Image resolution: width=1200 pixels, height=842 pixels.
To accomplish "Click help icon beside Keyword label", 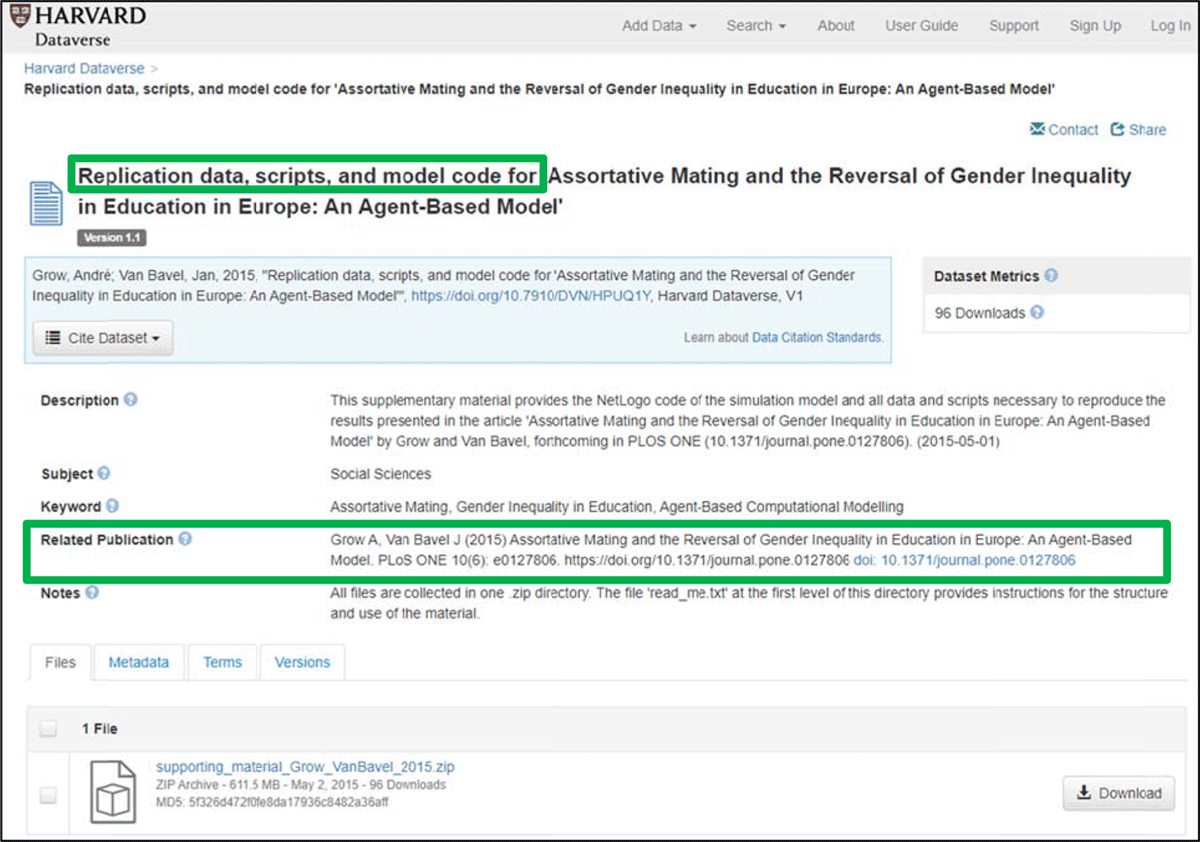I will pos(112,506).
